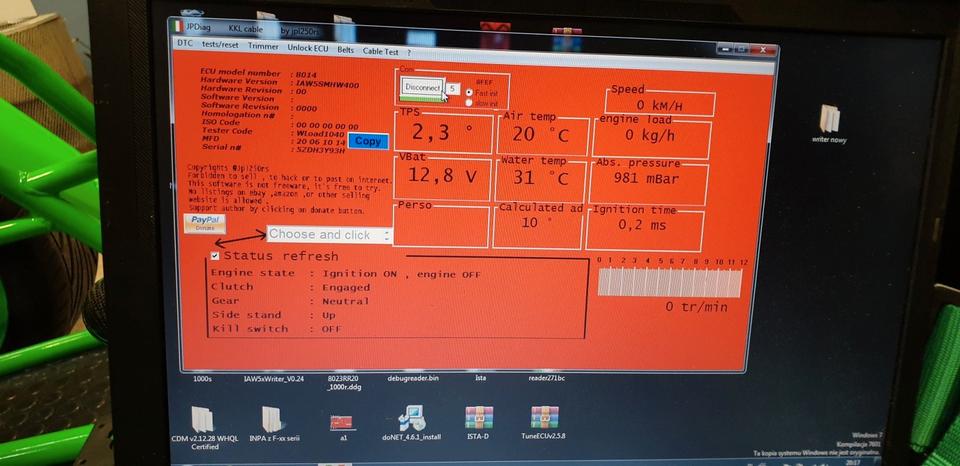Toggle the Status refresh checkbox
The image size is (960, 466).
215,256
